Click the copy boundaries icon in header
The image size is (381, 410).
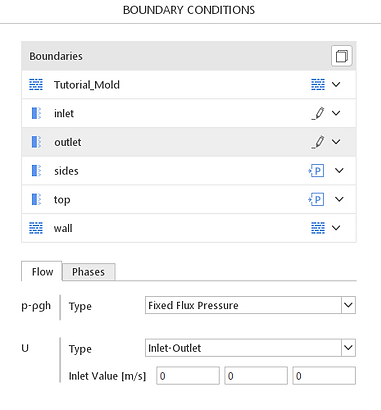(342, 56)
